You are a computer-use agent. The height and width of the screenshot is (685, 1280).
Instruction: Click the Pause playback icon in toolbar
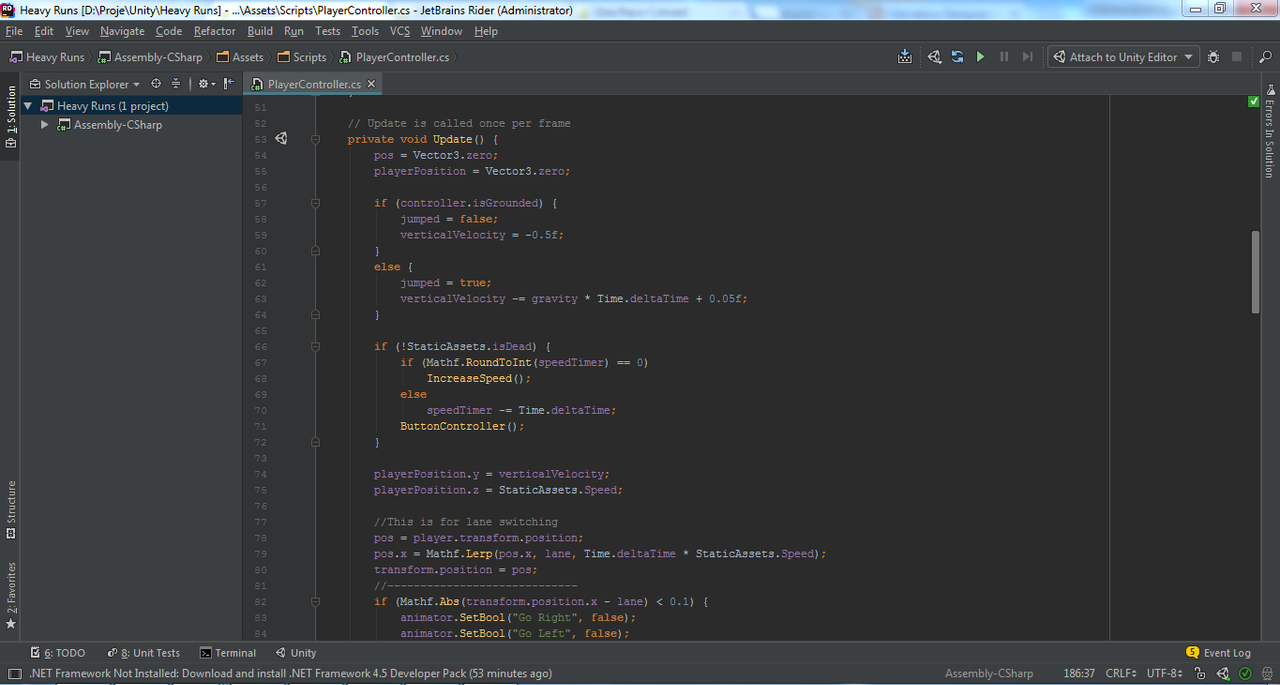[1004, 57]
